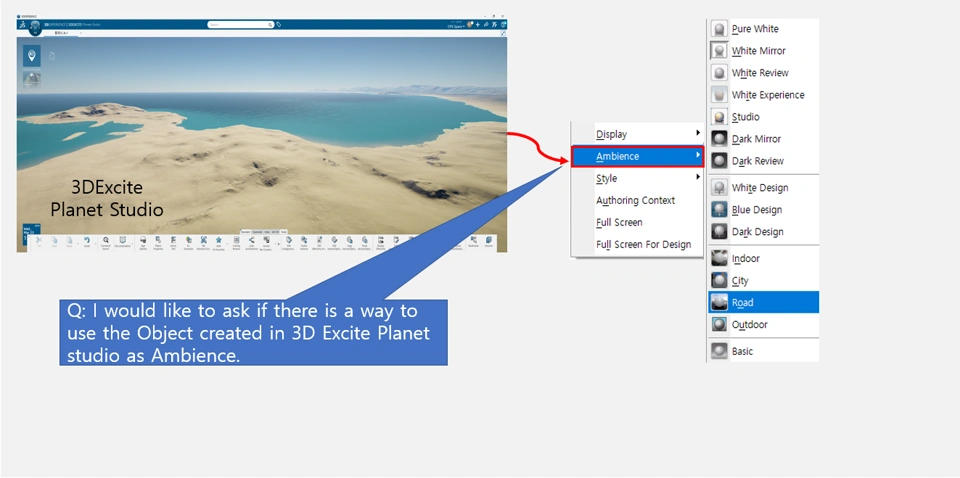Expand the Display submenu arrow
Image resolution: width=960 pixels, height=478 pixels.
pyautogui.click(x=698, y=134)
